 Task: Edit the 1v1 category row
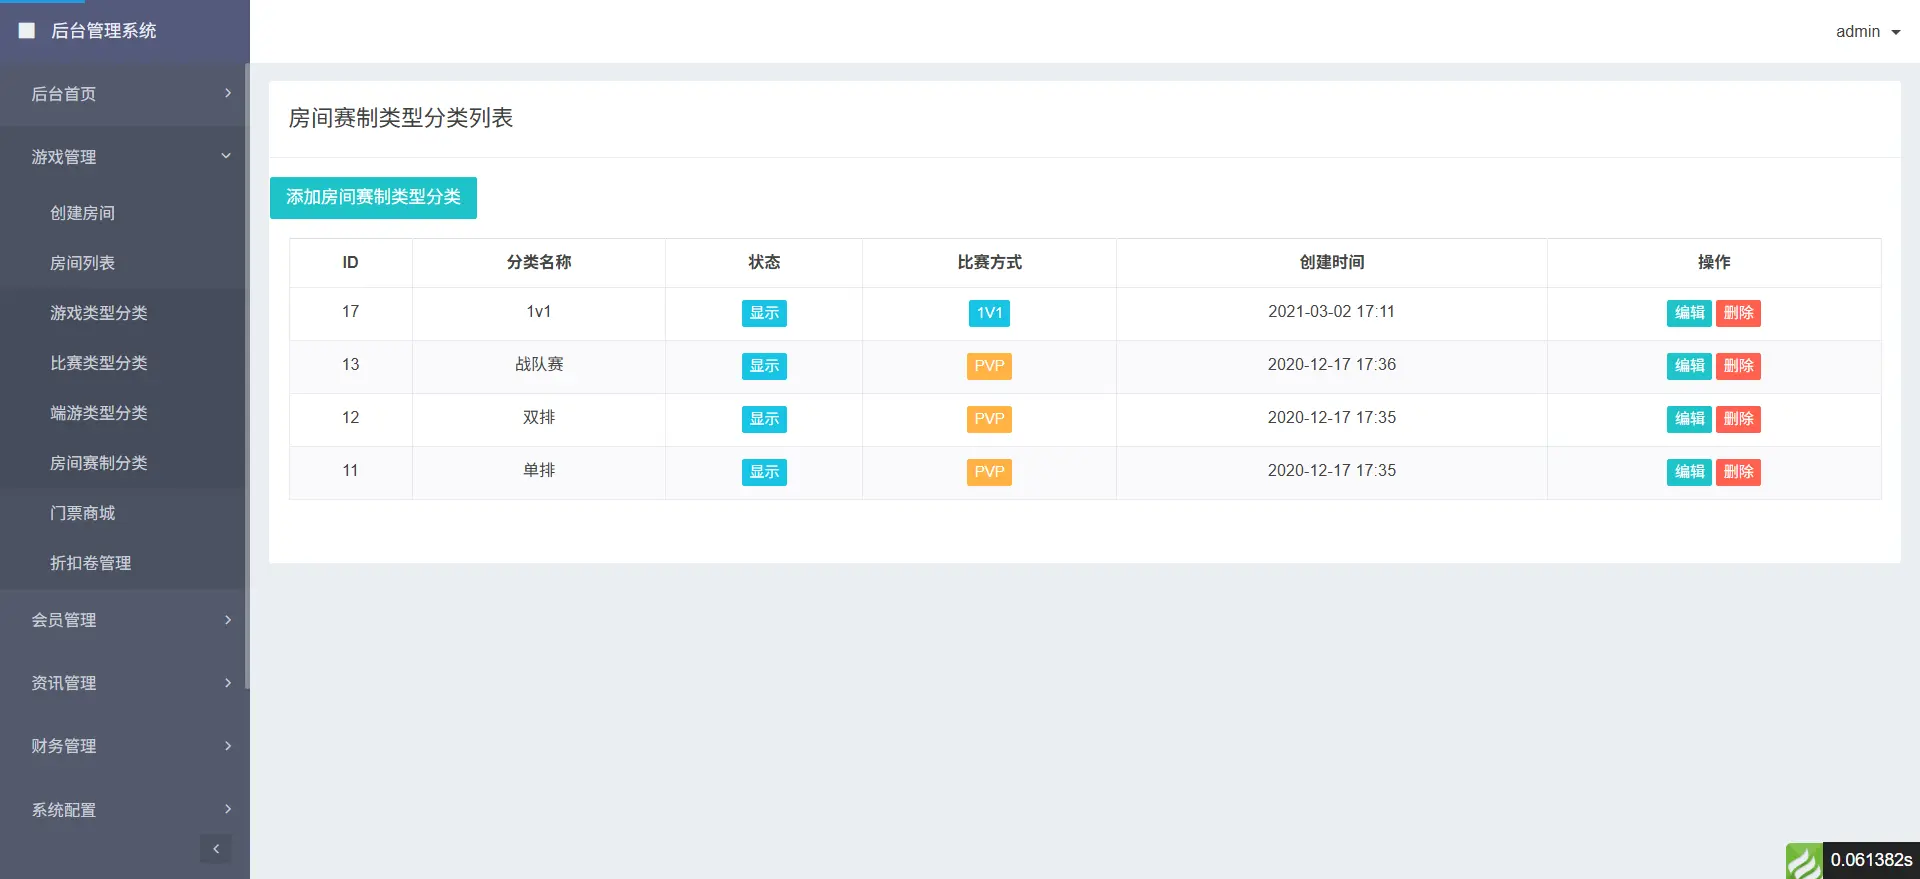(1689, 313)
